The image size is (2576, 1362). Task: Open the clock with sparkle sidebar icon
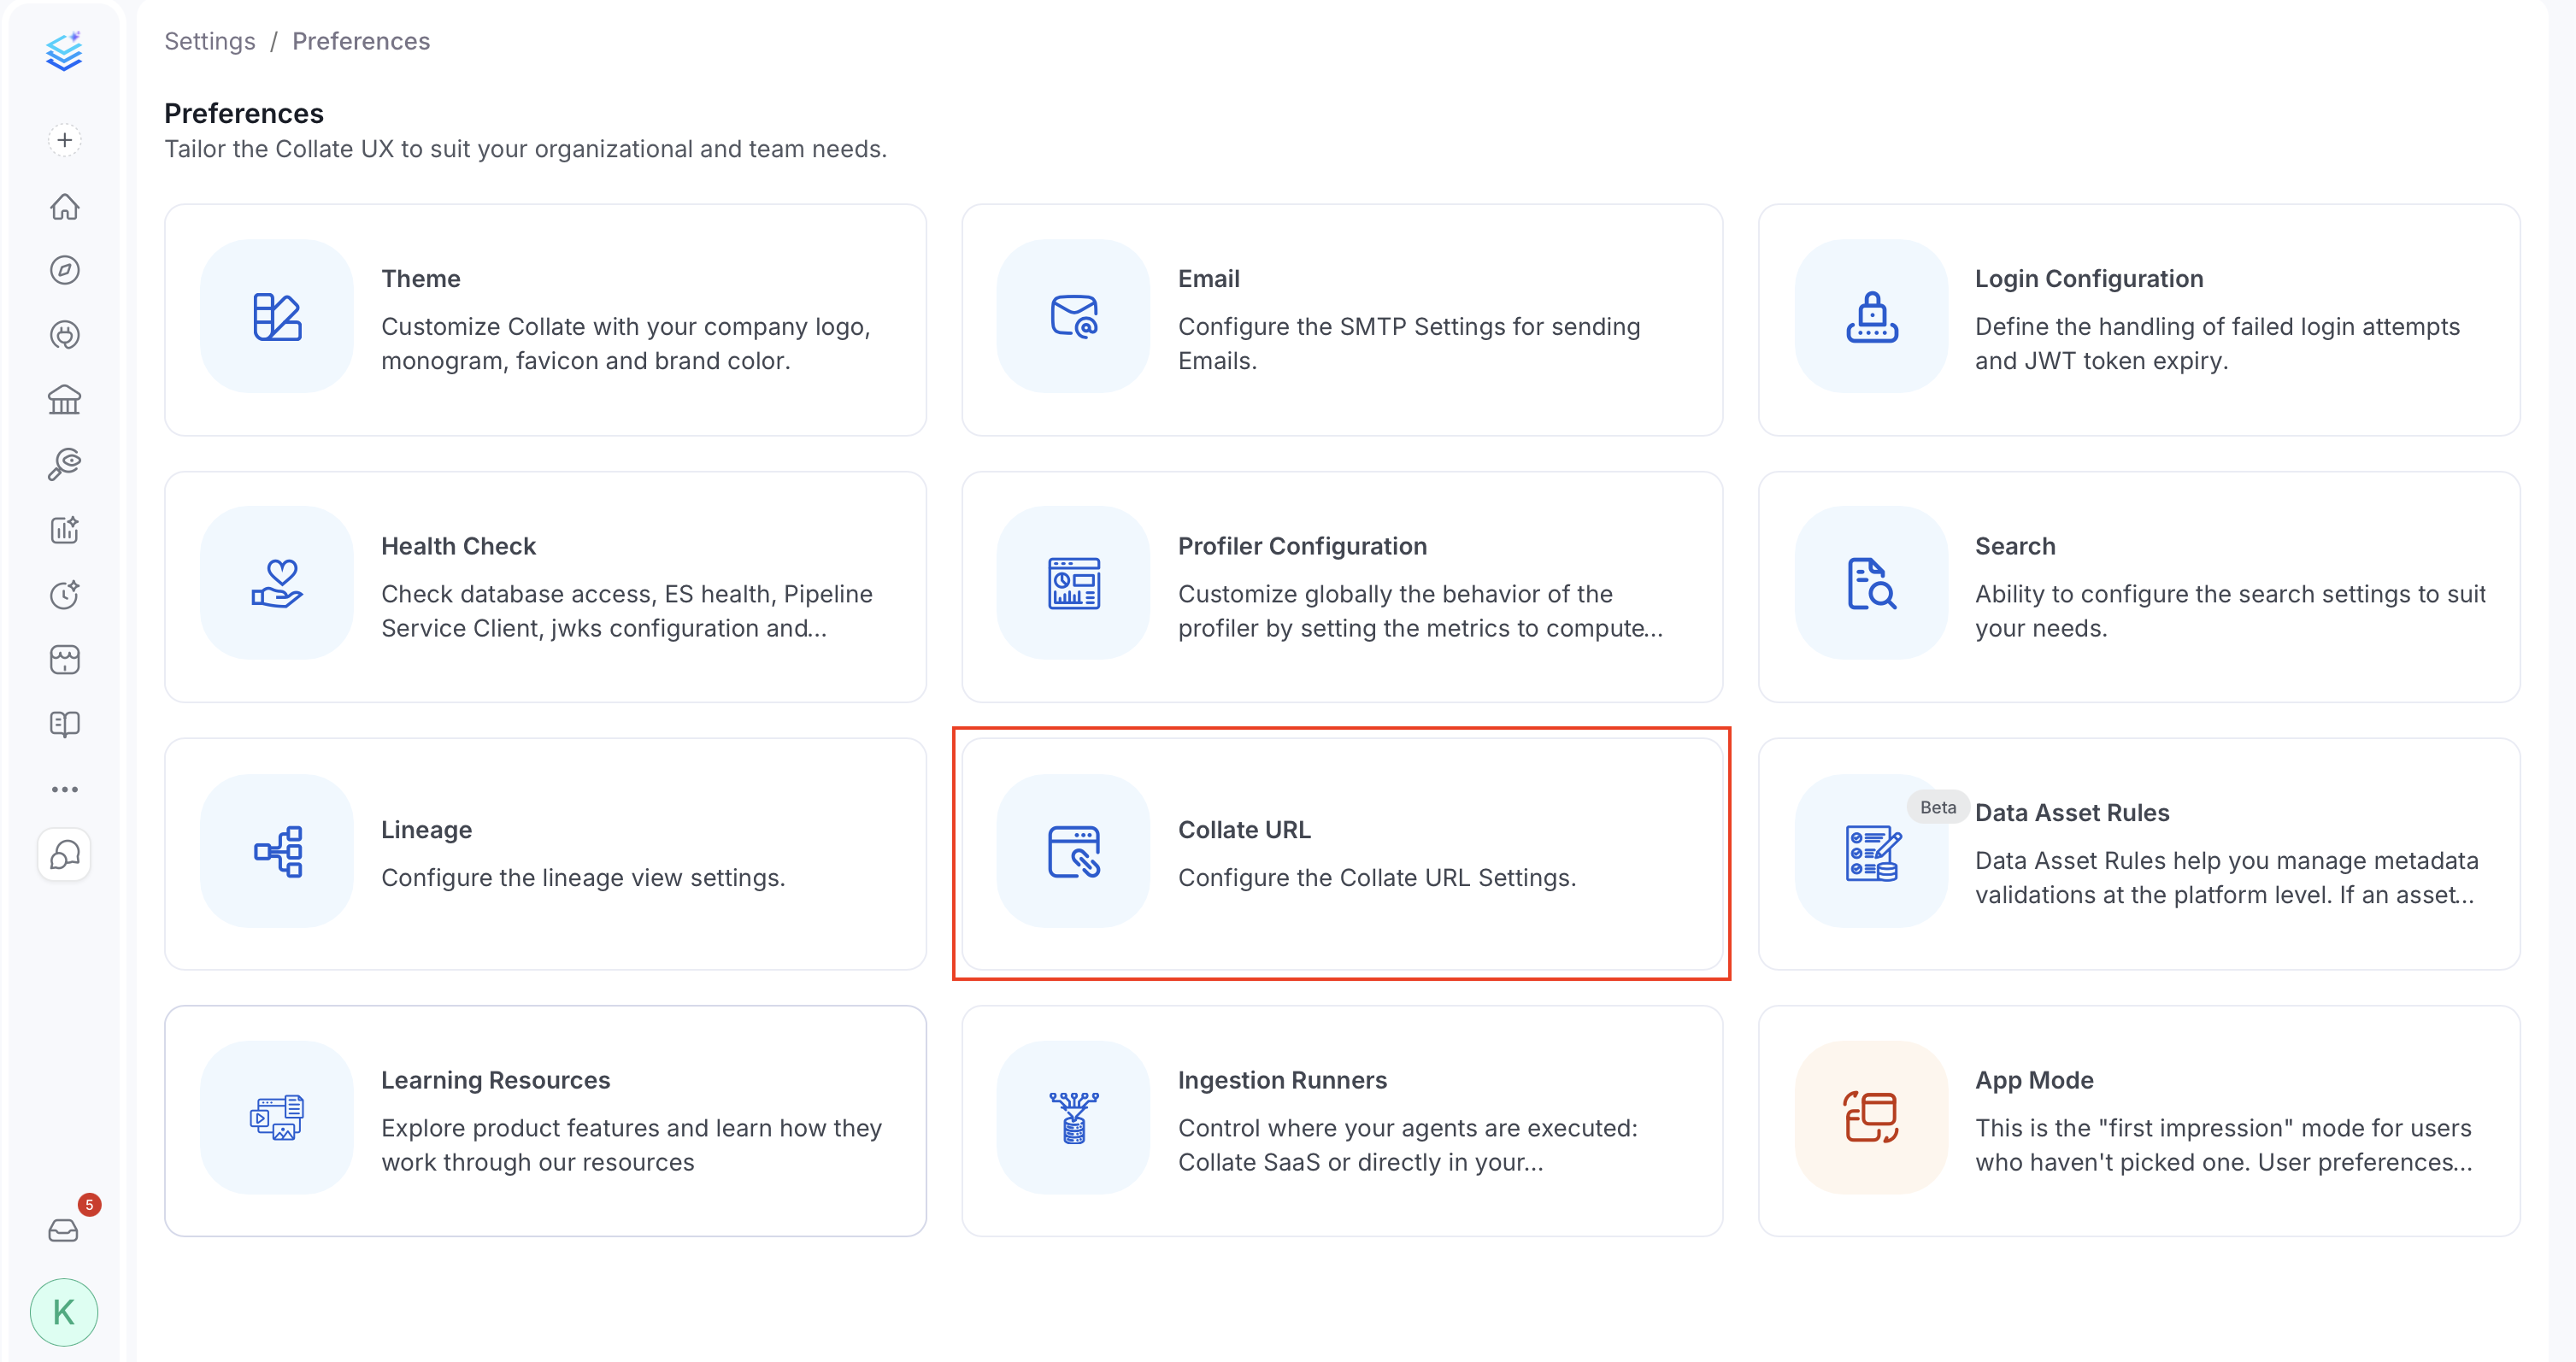coord(65,595)
